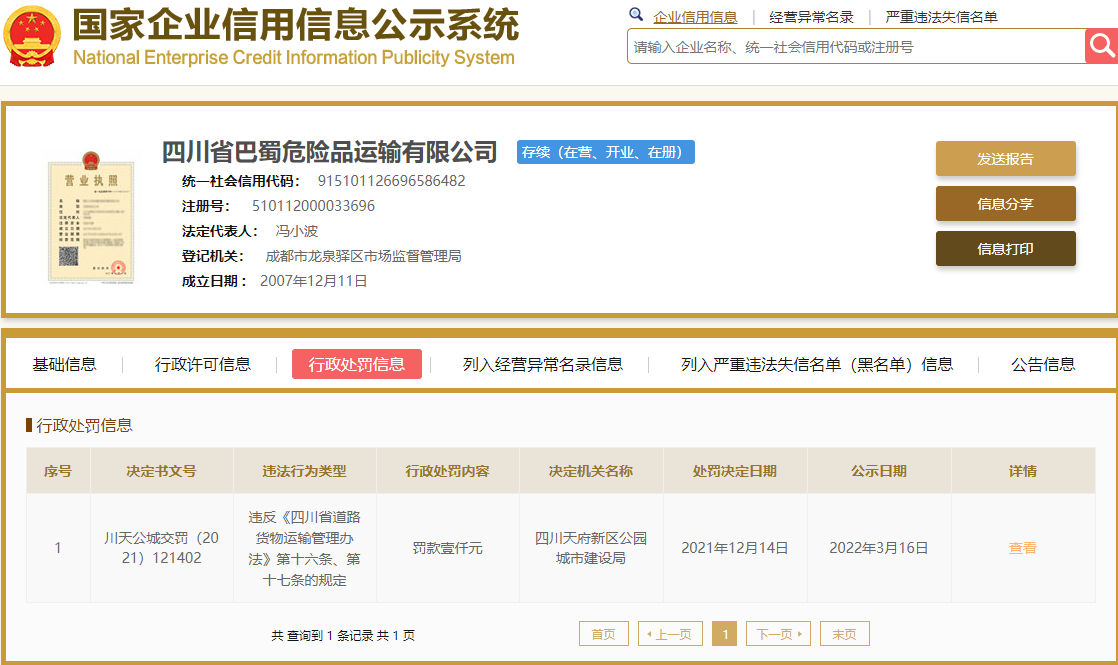Viewport: 1118px width, 665px height.
Task: Open the 列入经营异常名录信息 tab
Action: point(543,364)
